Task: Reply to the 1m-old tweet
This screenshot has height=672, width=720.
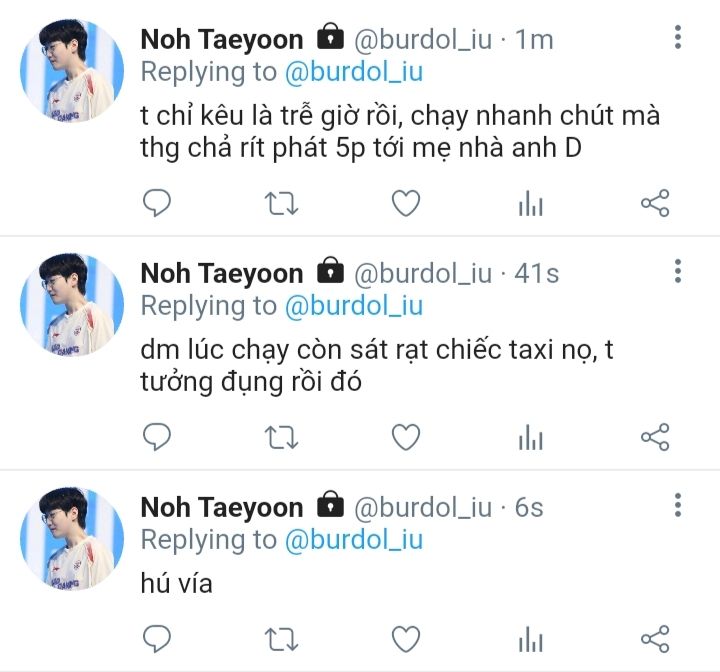Action: [x=157, y=203]
